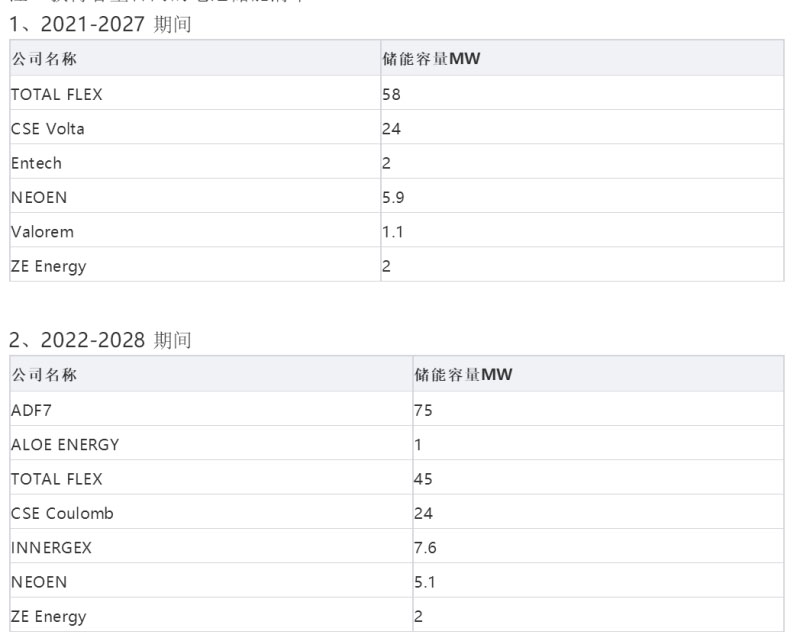
Task: Click ZE Energy in the 2022-2028 table
Action: [48, 616]
